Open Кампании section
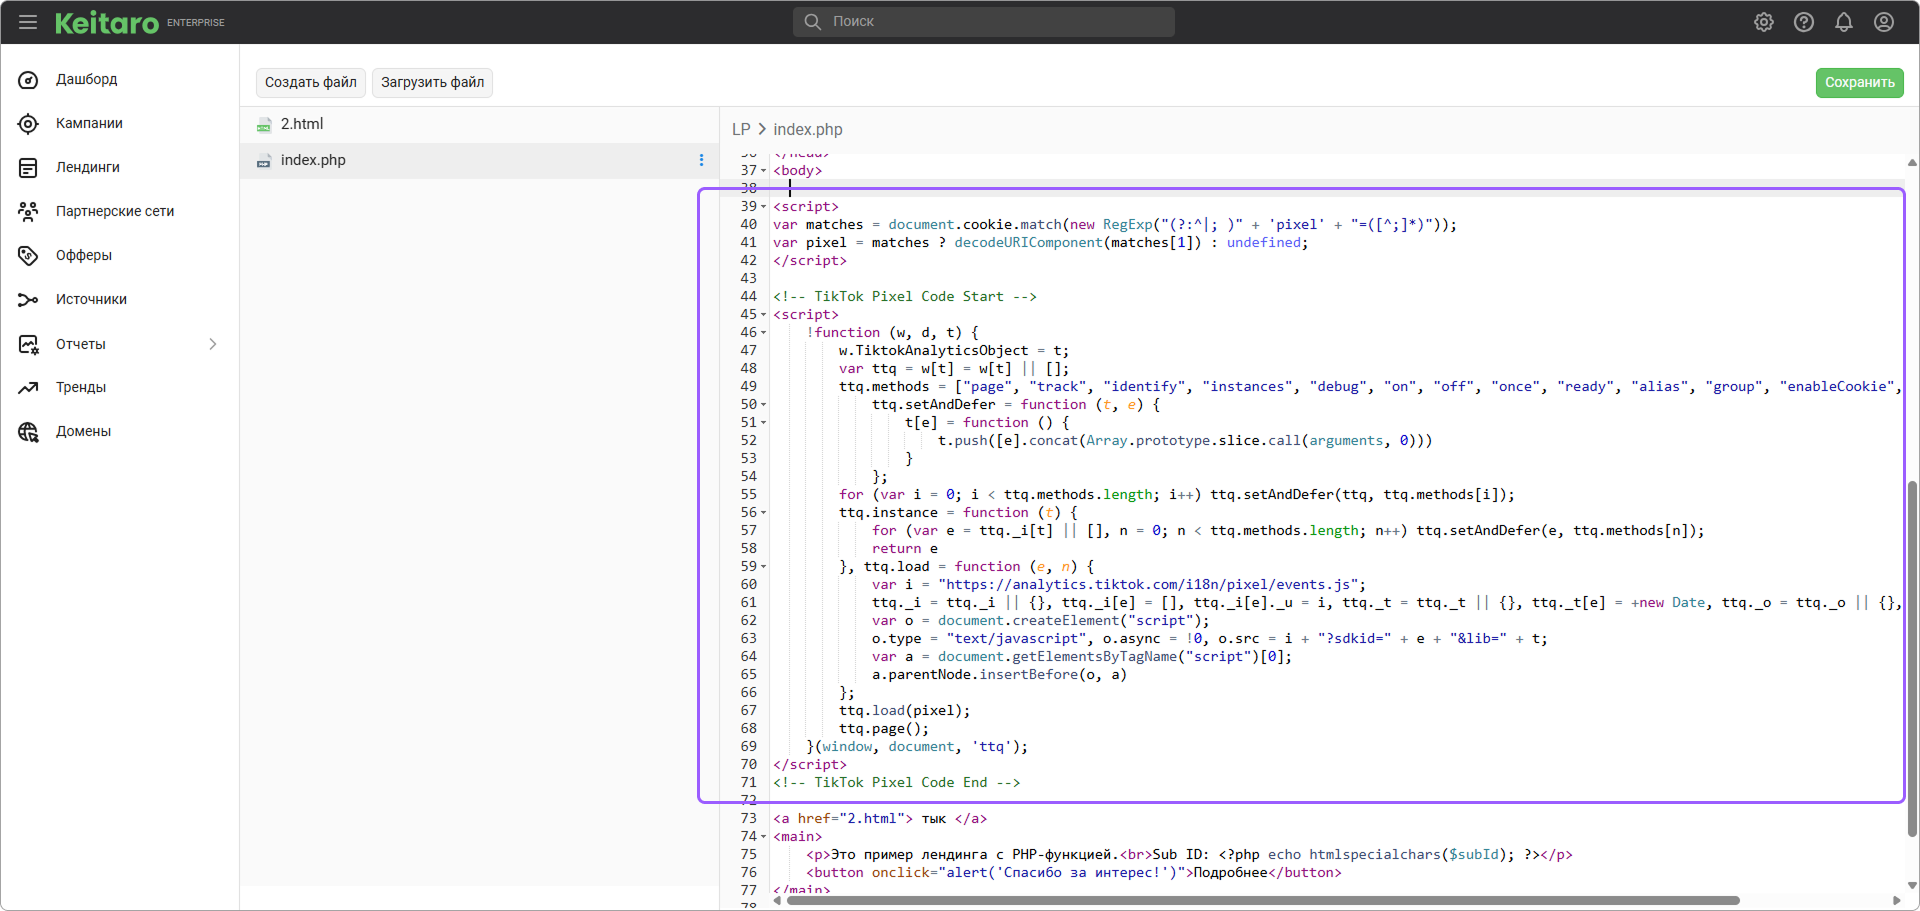The image size is (1920, 911). (x=89, y=124)
